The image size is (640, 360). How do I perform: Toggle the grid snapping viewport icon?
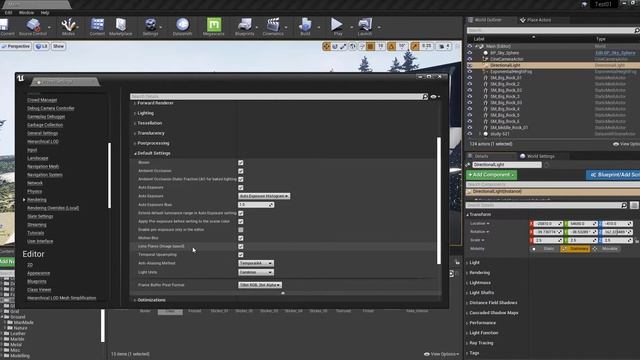tap(370, 47)
